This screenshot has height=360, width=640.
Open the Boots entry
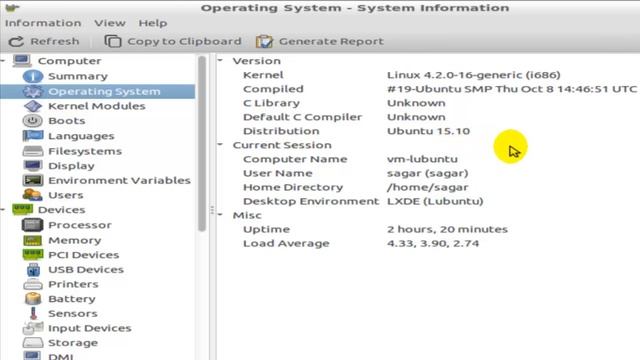(x=67, y=121)
